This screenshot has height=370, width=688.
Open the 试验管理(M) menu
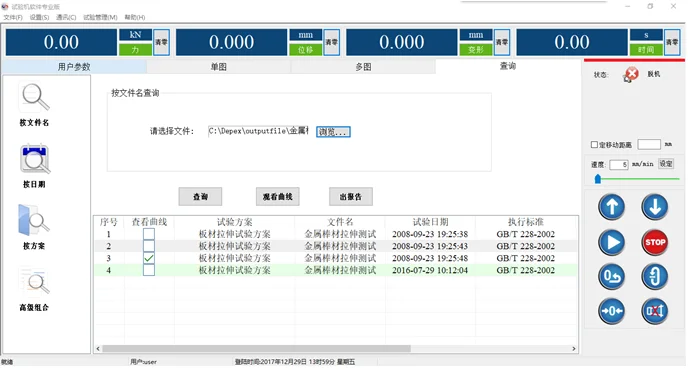(100, 17)
